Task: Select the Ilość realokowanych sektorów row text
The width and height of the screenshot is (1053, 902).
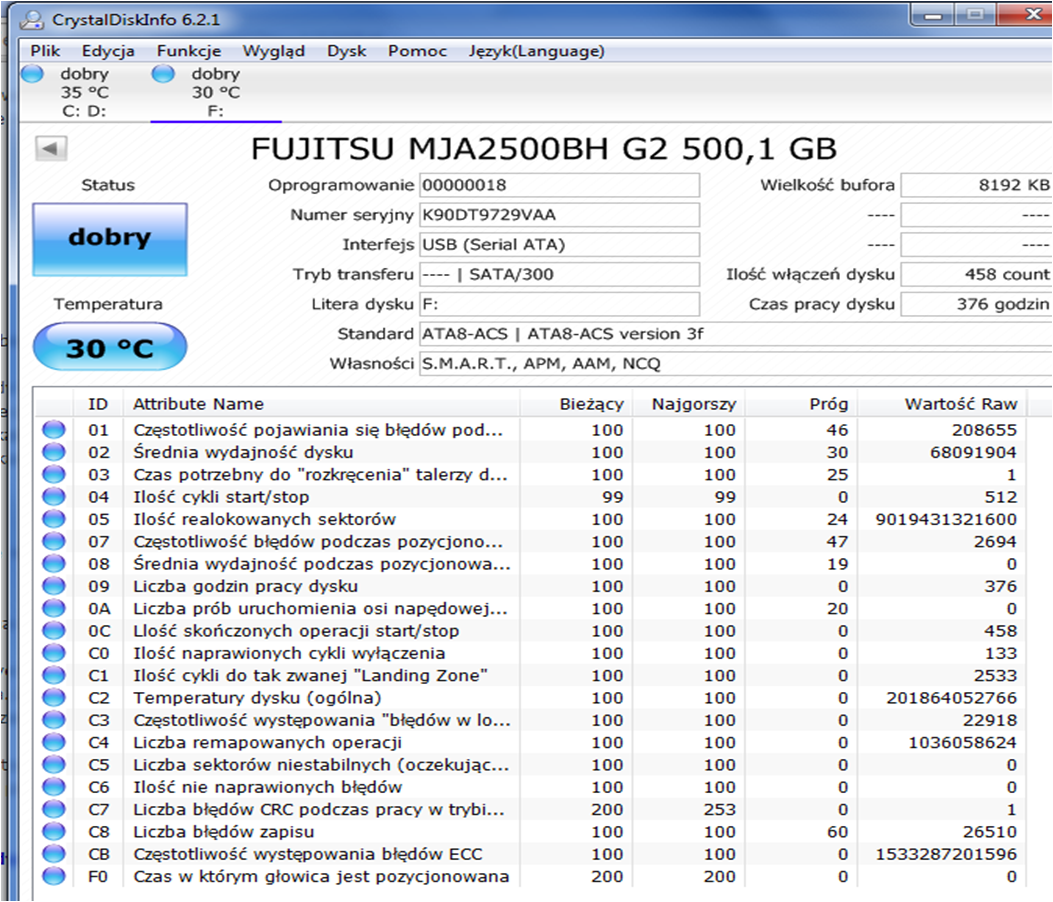Action: (265, 519)
